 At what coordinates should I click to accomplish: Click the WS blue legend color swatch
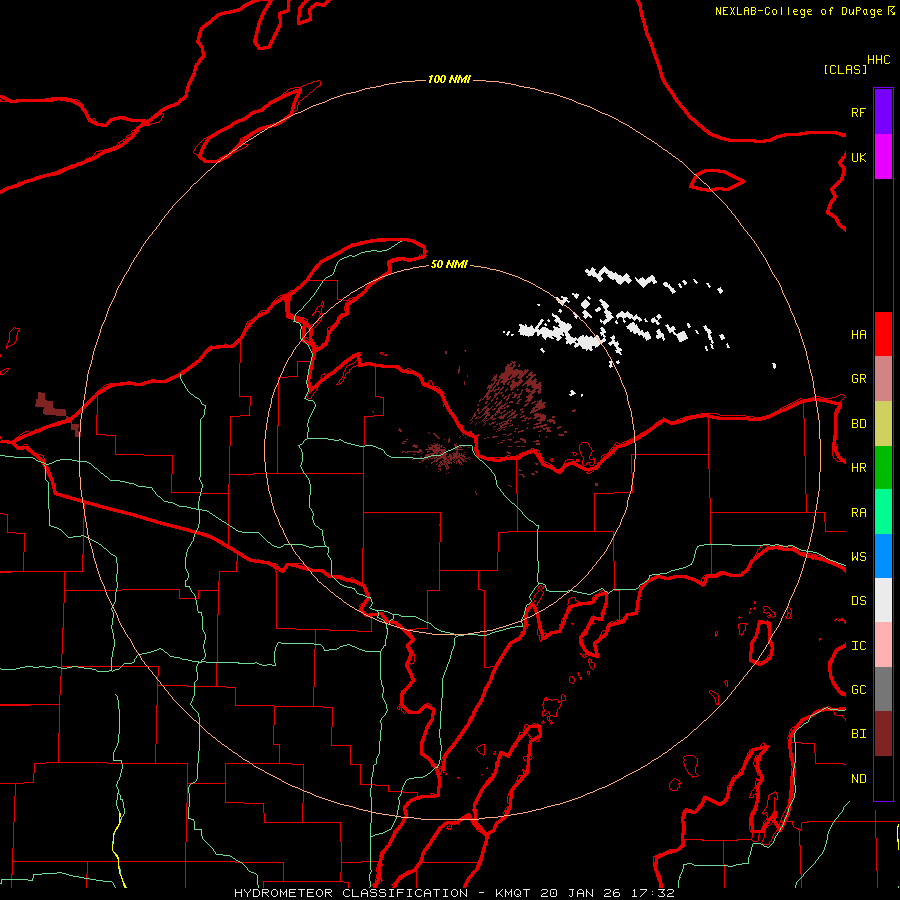coord(883,556)
